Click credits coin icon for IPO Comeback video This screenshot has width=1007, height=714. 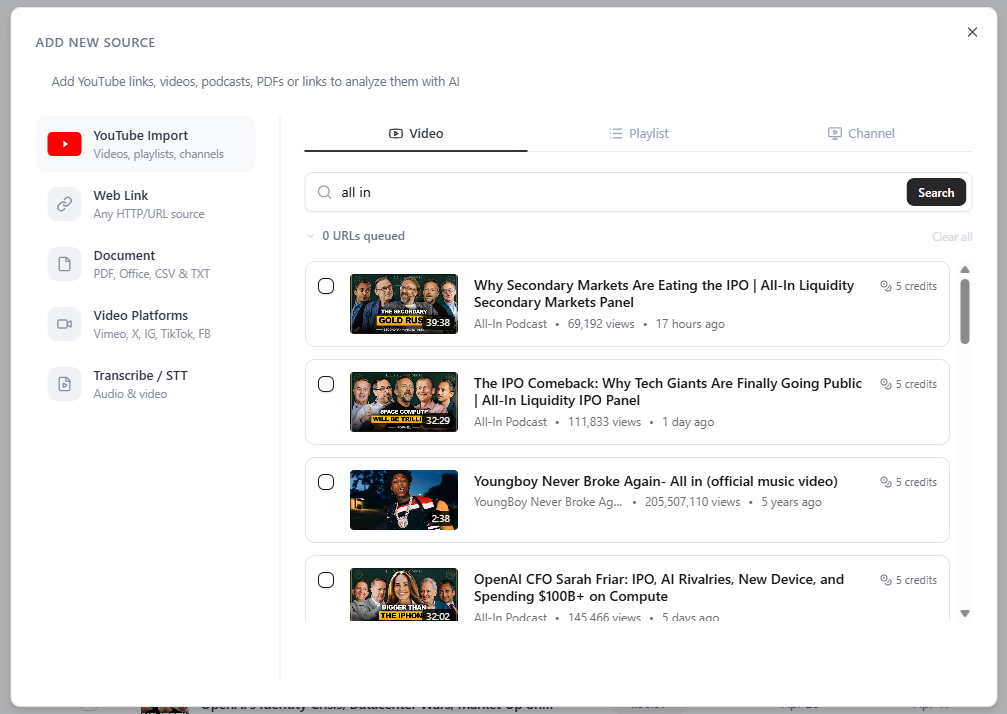point(886,384)
